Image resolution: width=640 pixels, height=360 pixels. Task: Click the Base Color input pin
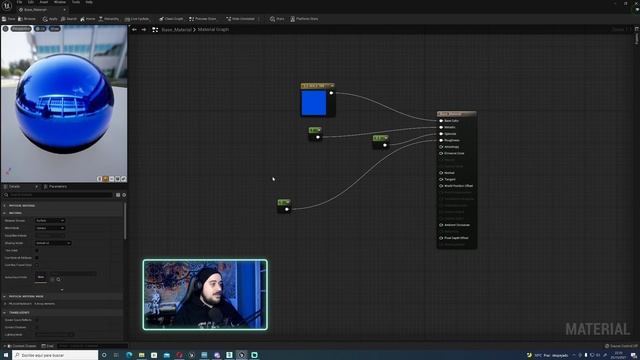[441, 121]
